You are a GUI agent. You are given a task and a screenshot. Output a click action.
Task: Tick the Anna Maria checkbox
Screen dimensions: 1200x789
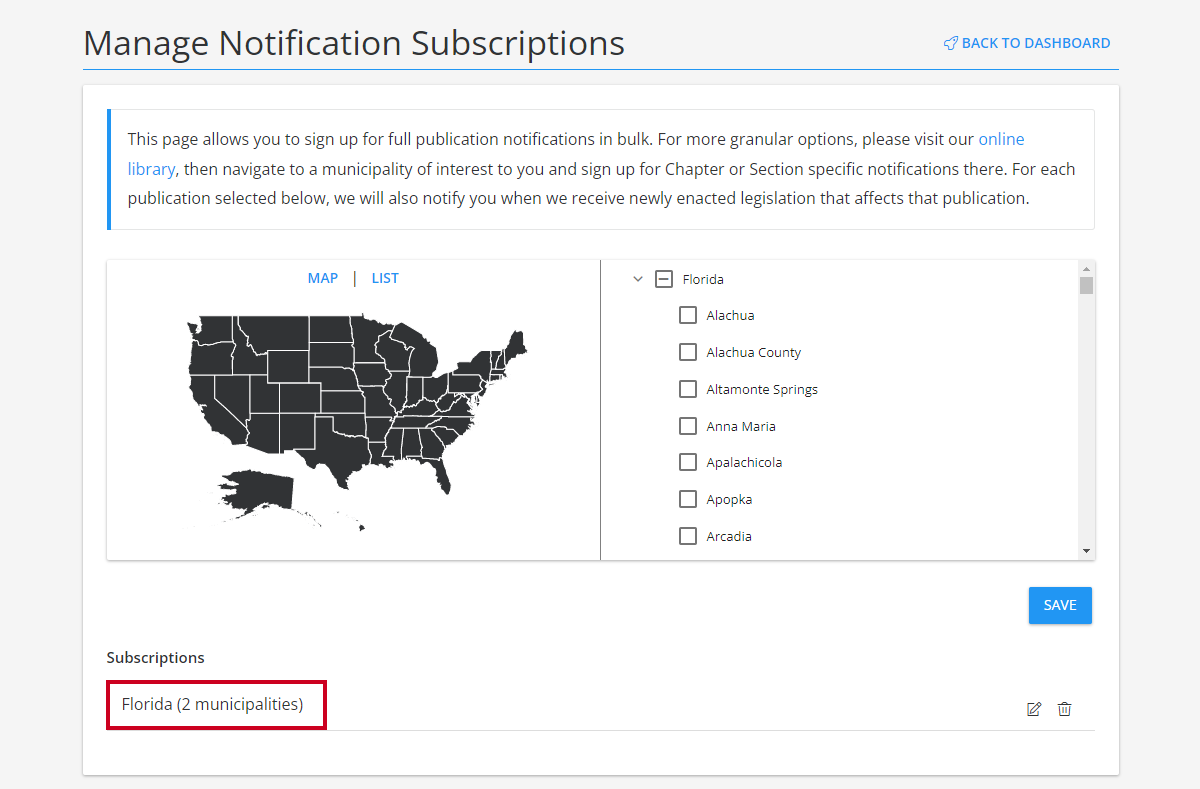click(x=688, y=426)
